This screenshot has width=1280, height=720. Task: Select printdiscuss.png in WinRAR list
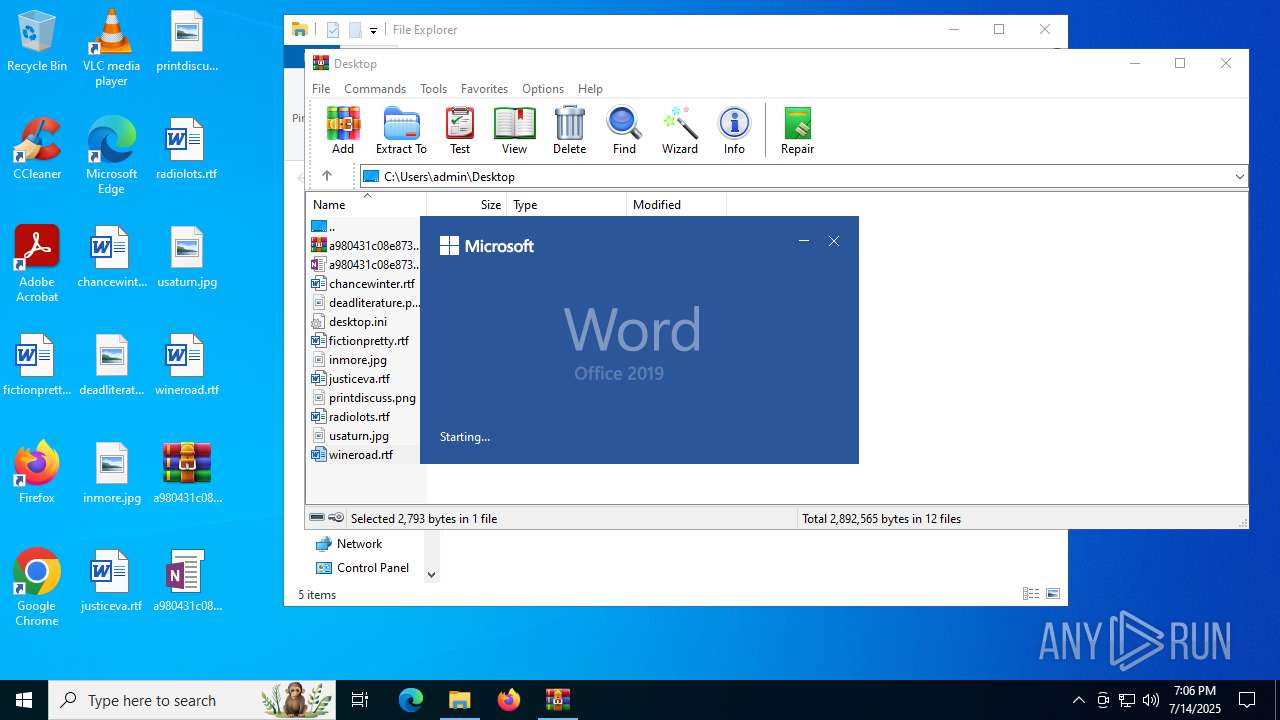coord(365,397)
